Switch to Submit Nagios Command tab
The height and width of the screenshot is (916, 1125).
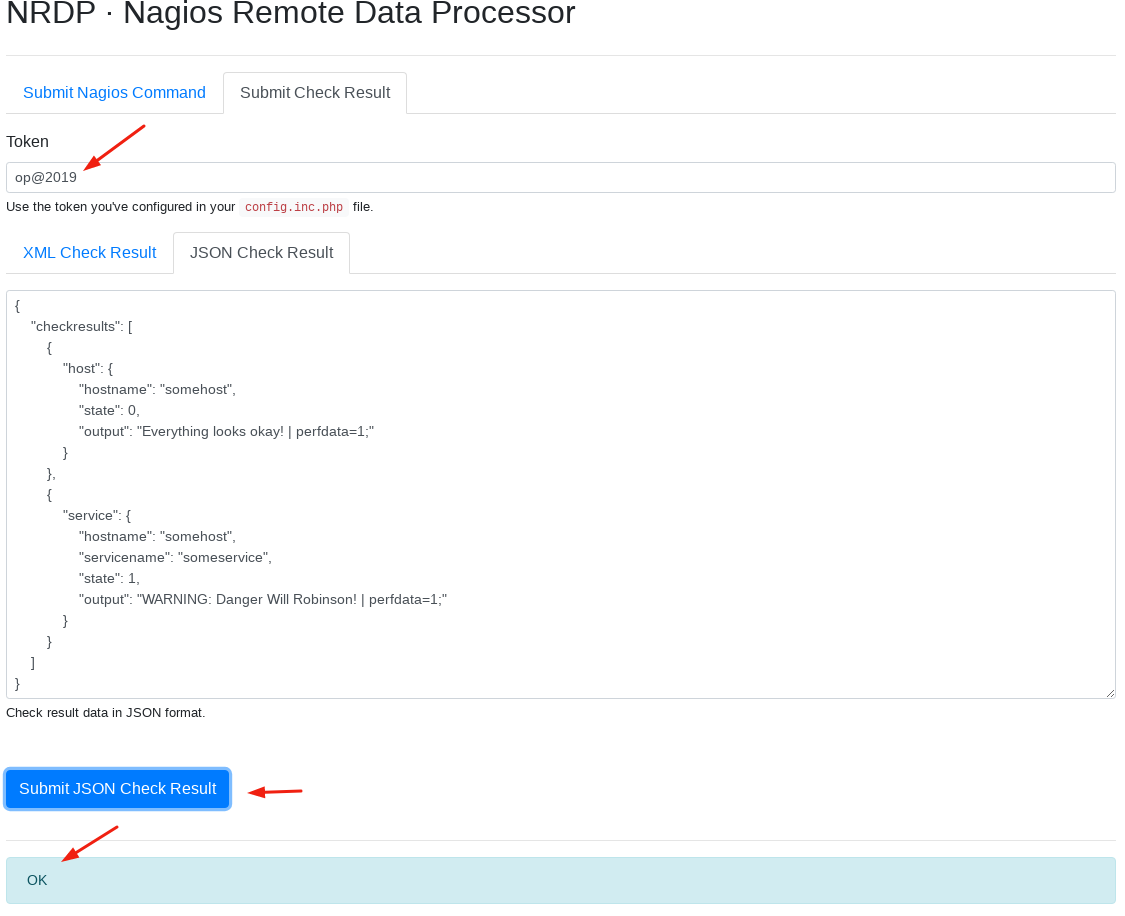[x=114, y=93]
